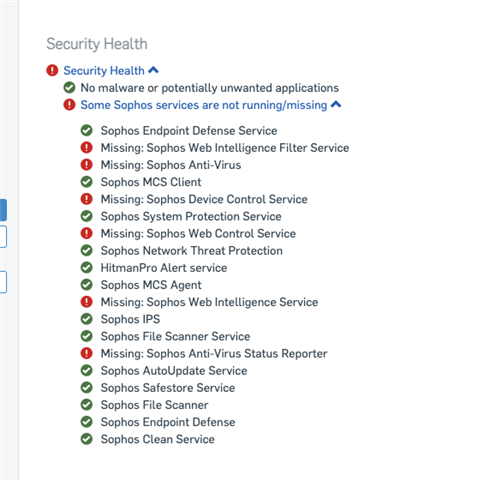Click green check beside No malware message
The height and width of the screenshot is (480, 483).
[69, 88]
